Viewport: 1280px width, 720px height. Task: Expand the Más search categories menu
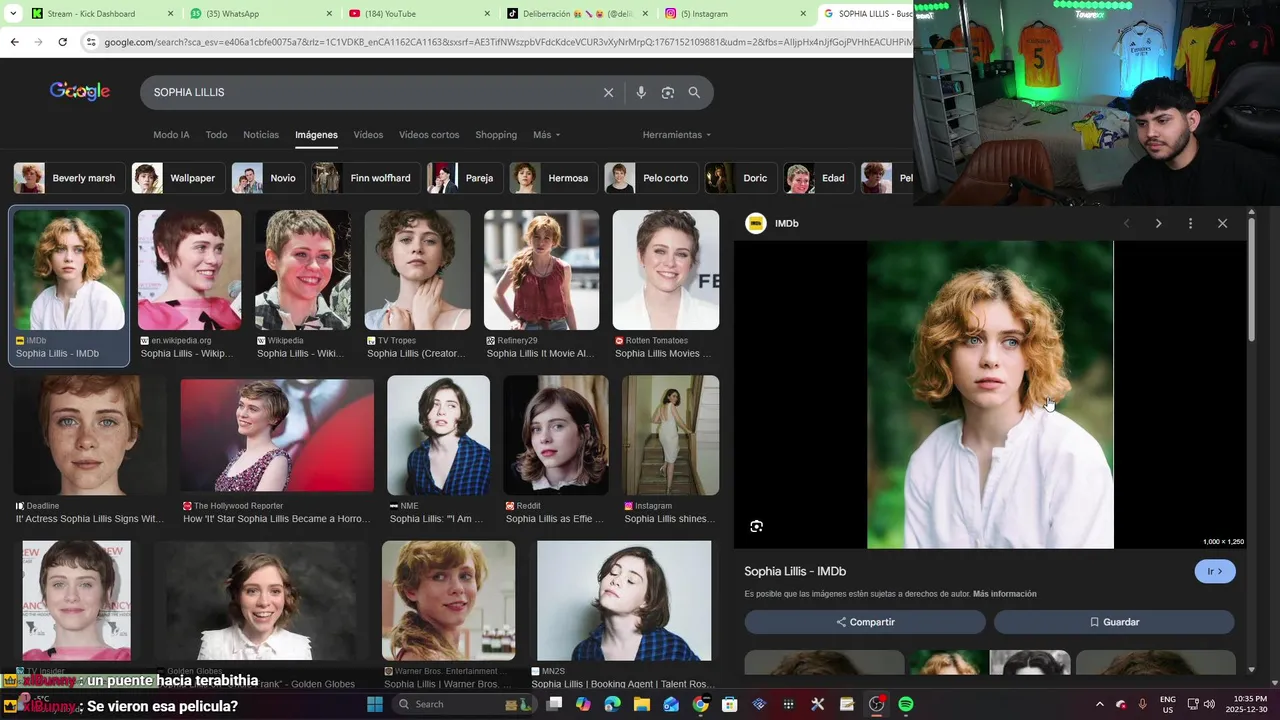click(x=546, y=135)
